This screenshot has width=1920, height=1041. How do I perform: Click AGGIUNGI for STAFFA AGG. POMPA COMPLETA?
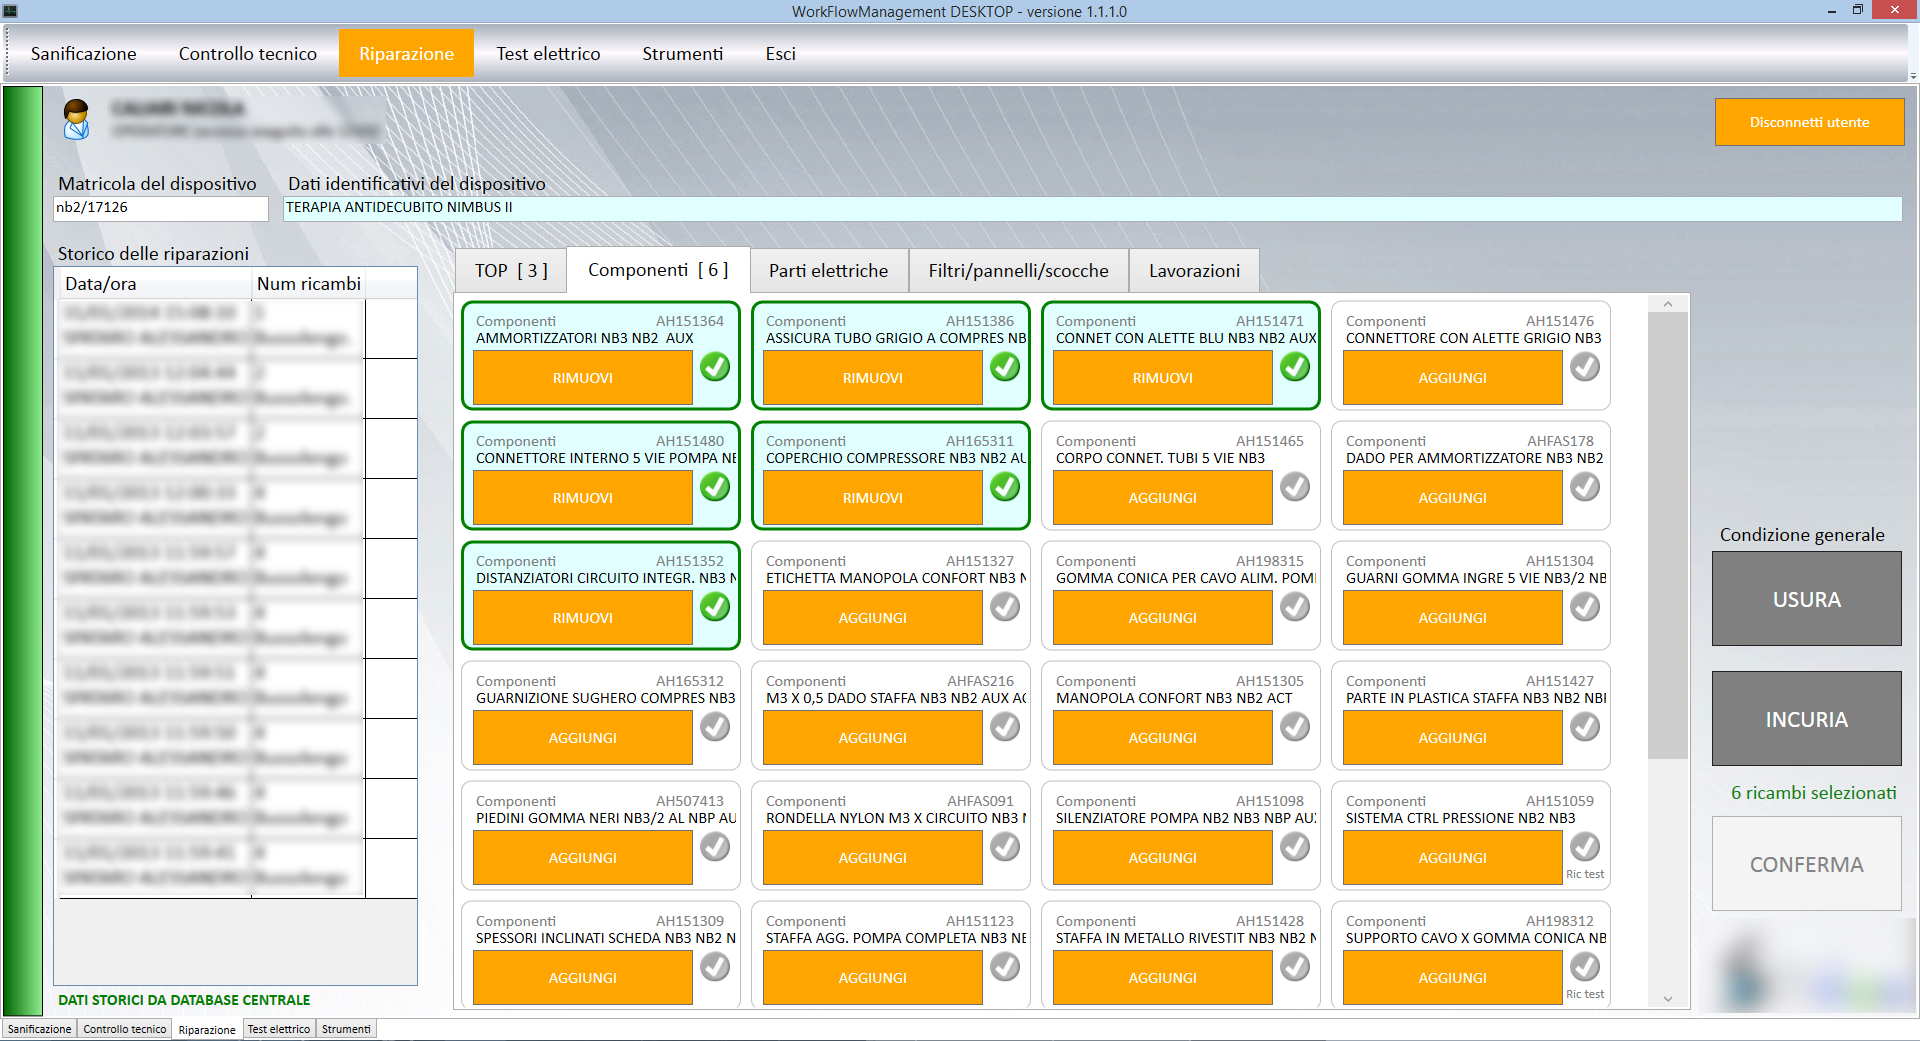tap(873, 978)
